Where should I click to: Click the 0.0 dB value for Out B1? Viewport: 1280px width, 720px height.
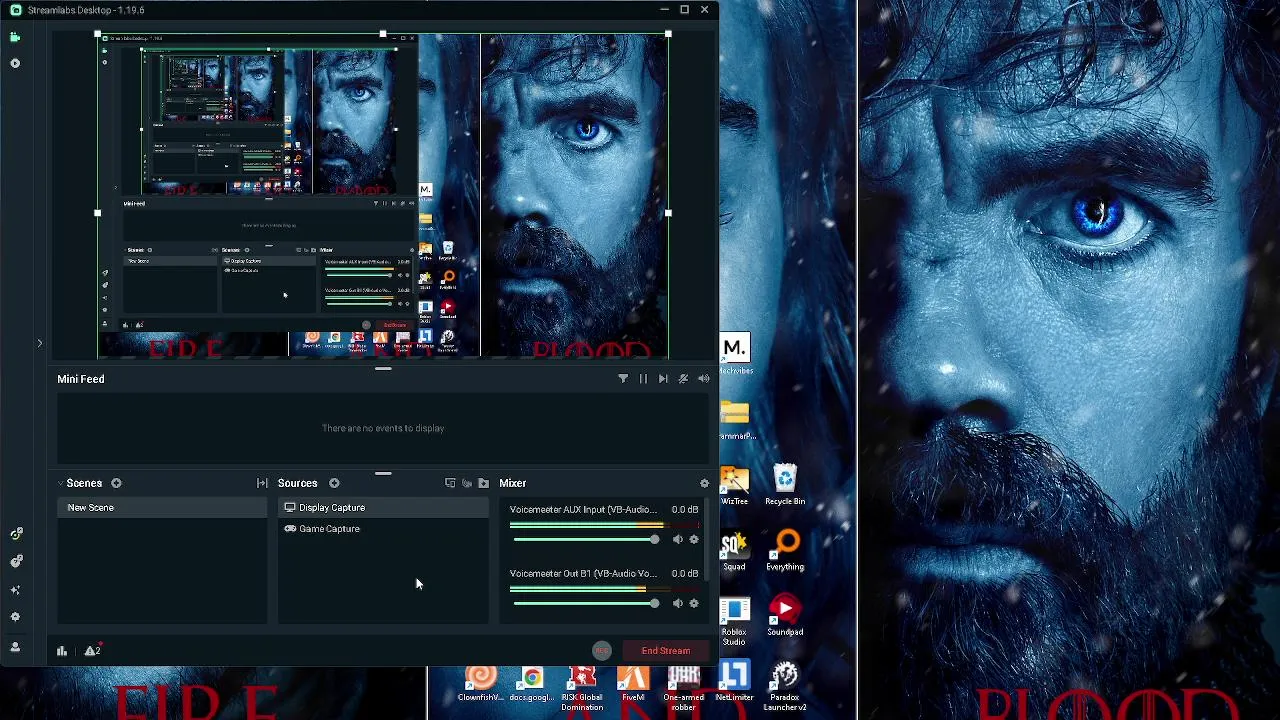[685, 574]
